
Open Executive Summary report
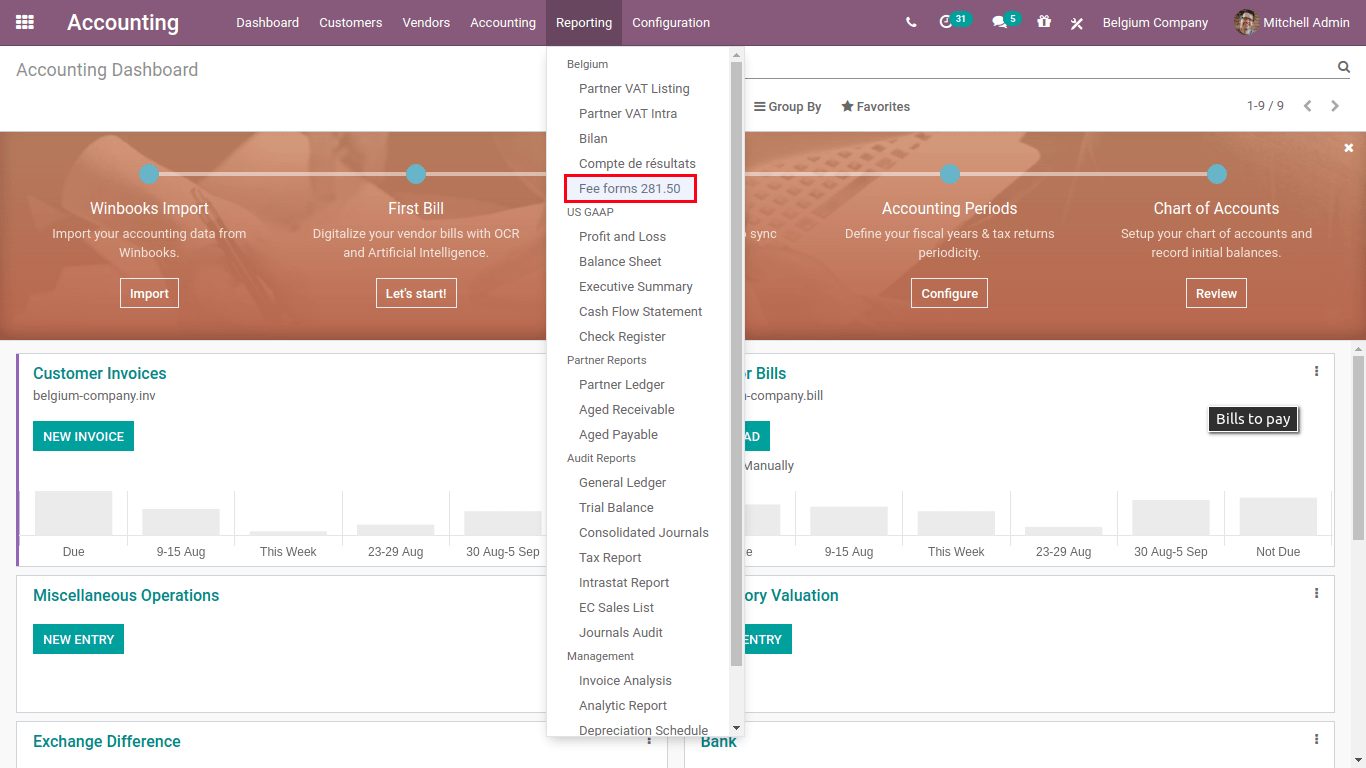pos(638,287)
